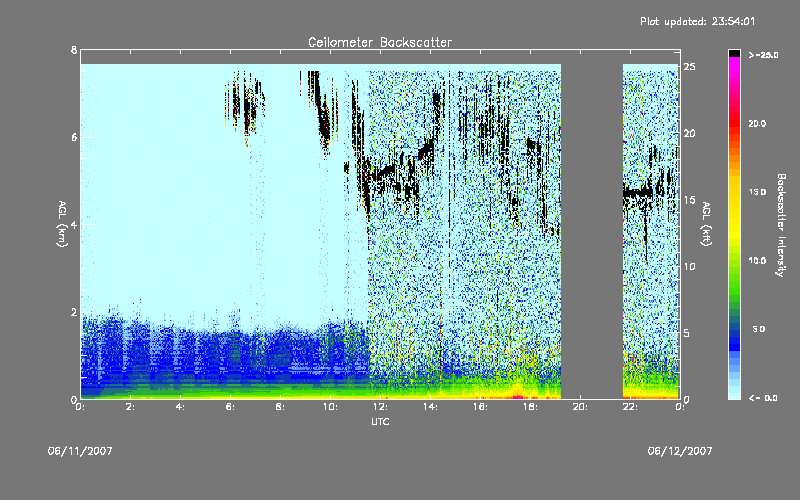Click the end date "06/12/2007"
Viewport: 800px width, 500px height.
pyautogui.click(x=680, y=451)
